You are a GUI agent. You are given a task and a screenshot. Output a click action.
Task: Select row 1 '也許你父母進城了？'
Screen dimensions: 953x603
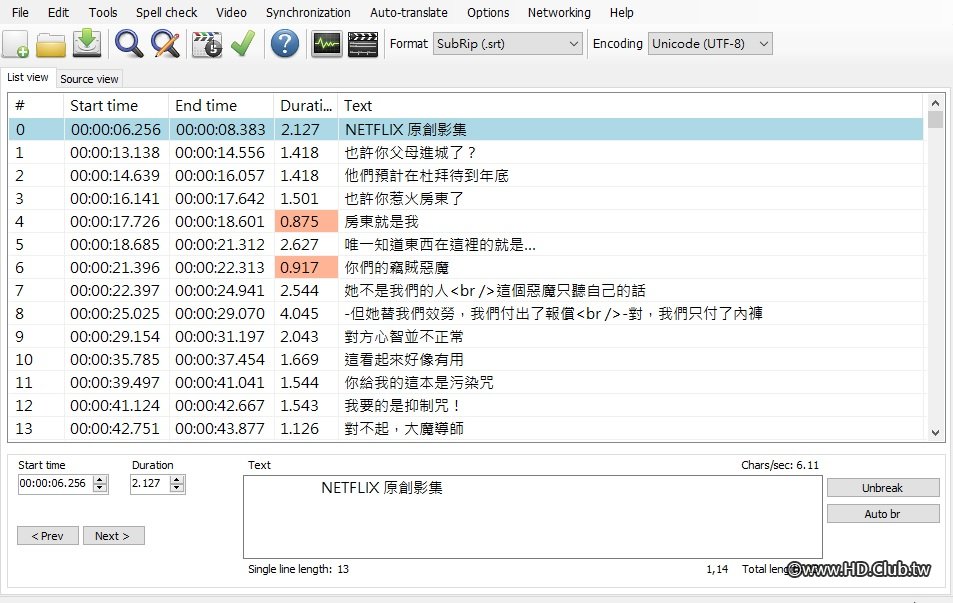point(466,153)
